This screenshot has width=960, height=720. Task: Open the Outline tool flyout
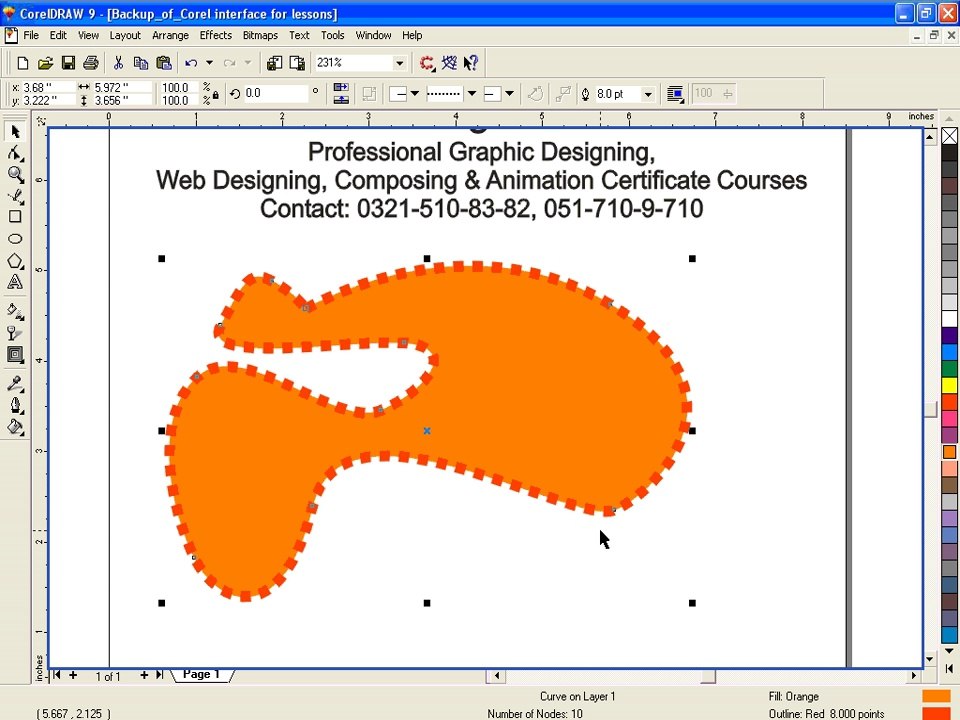15,405
